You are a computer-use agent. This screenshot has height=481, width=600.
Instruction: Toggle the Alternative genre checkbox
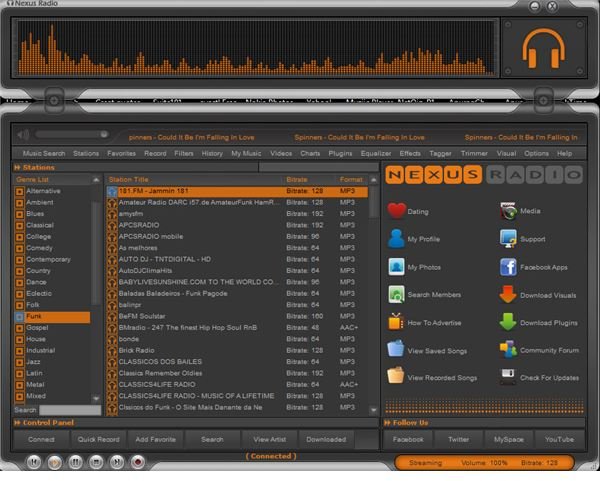coord(20,191)
